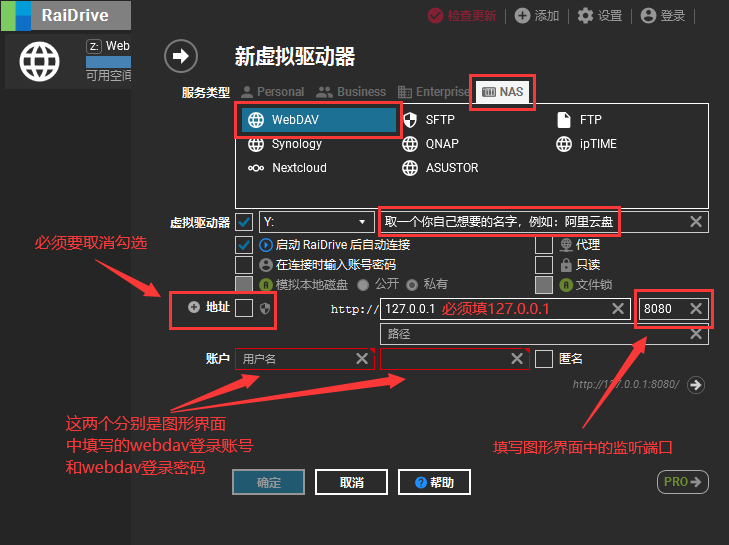Click the Z: Web drive usage bar

pos(108,62)
